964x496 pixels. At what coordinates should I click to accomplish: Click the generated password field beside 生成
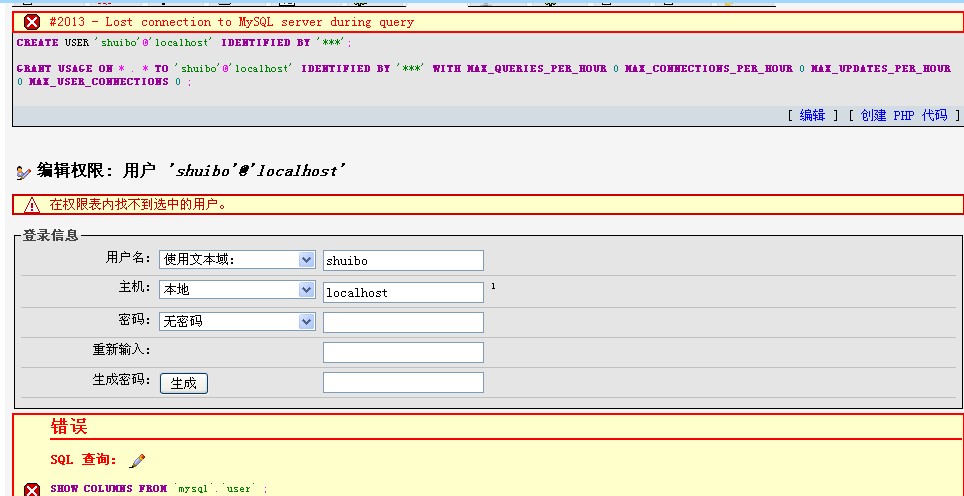tap(403, 382)
